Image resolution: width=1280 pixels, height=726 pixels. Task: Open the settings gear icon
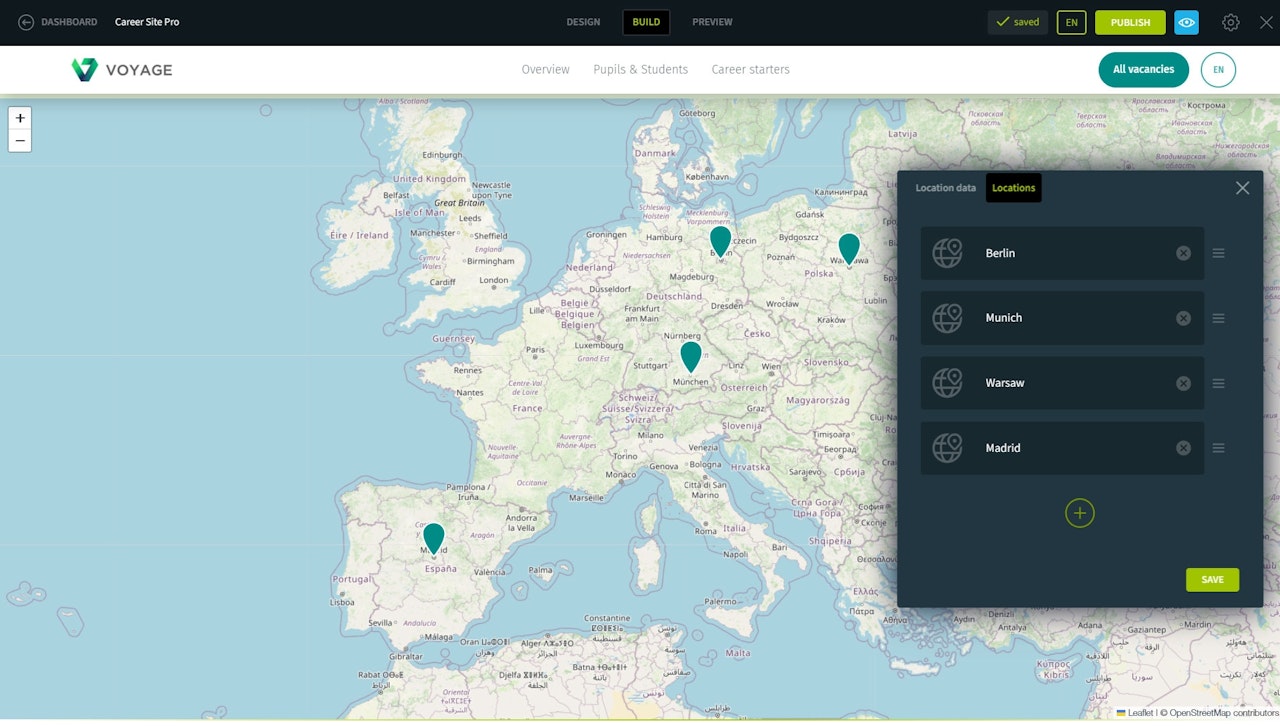click(1231, 22)
